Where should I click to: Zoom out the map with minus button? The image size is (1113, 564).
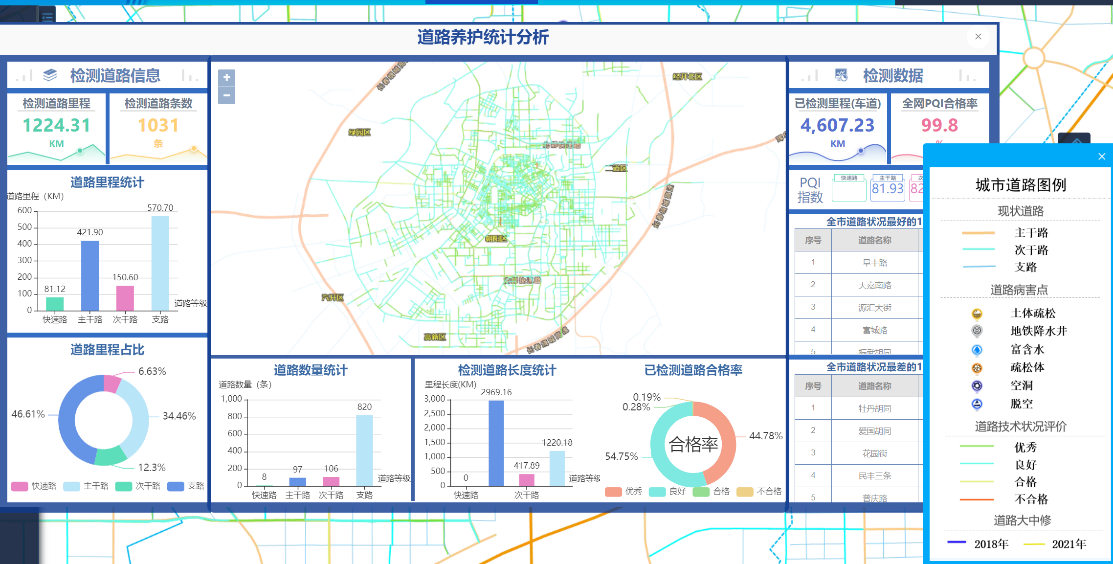(x=226, y=96)
